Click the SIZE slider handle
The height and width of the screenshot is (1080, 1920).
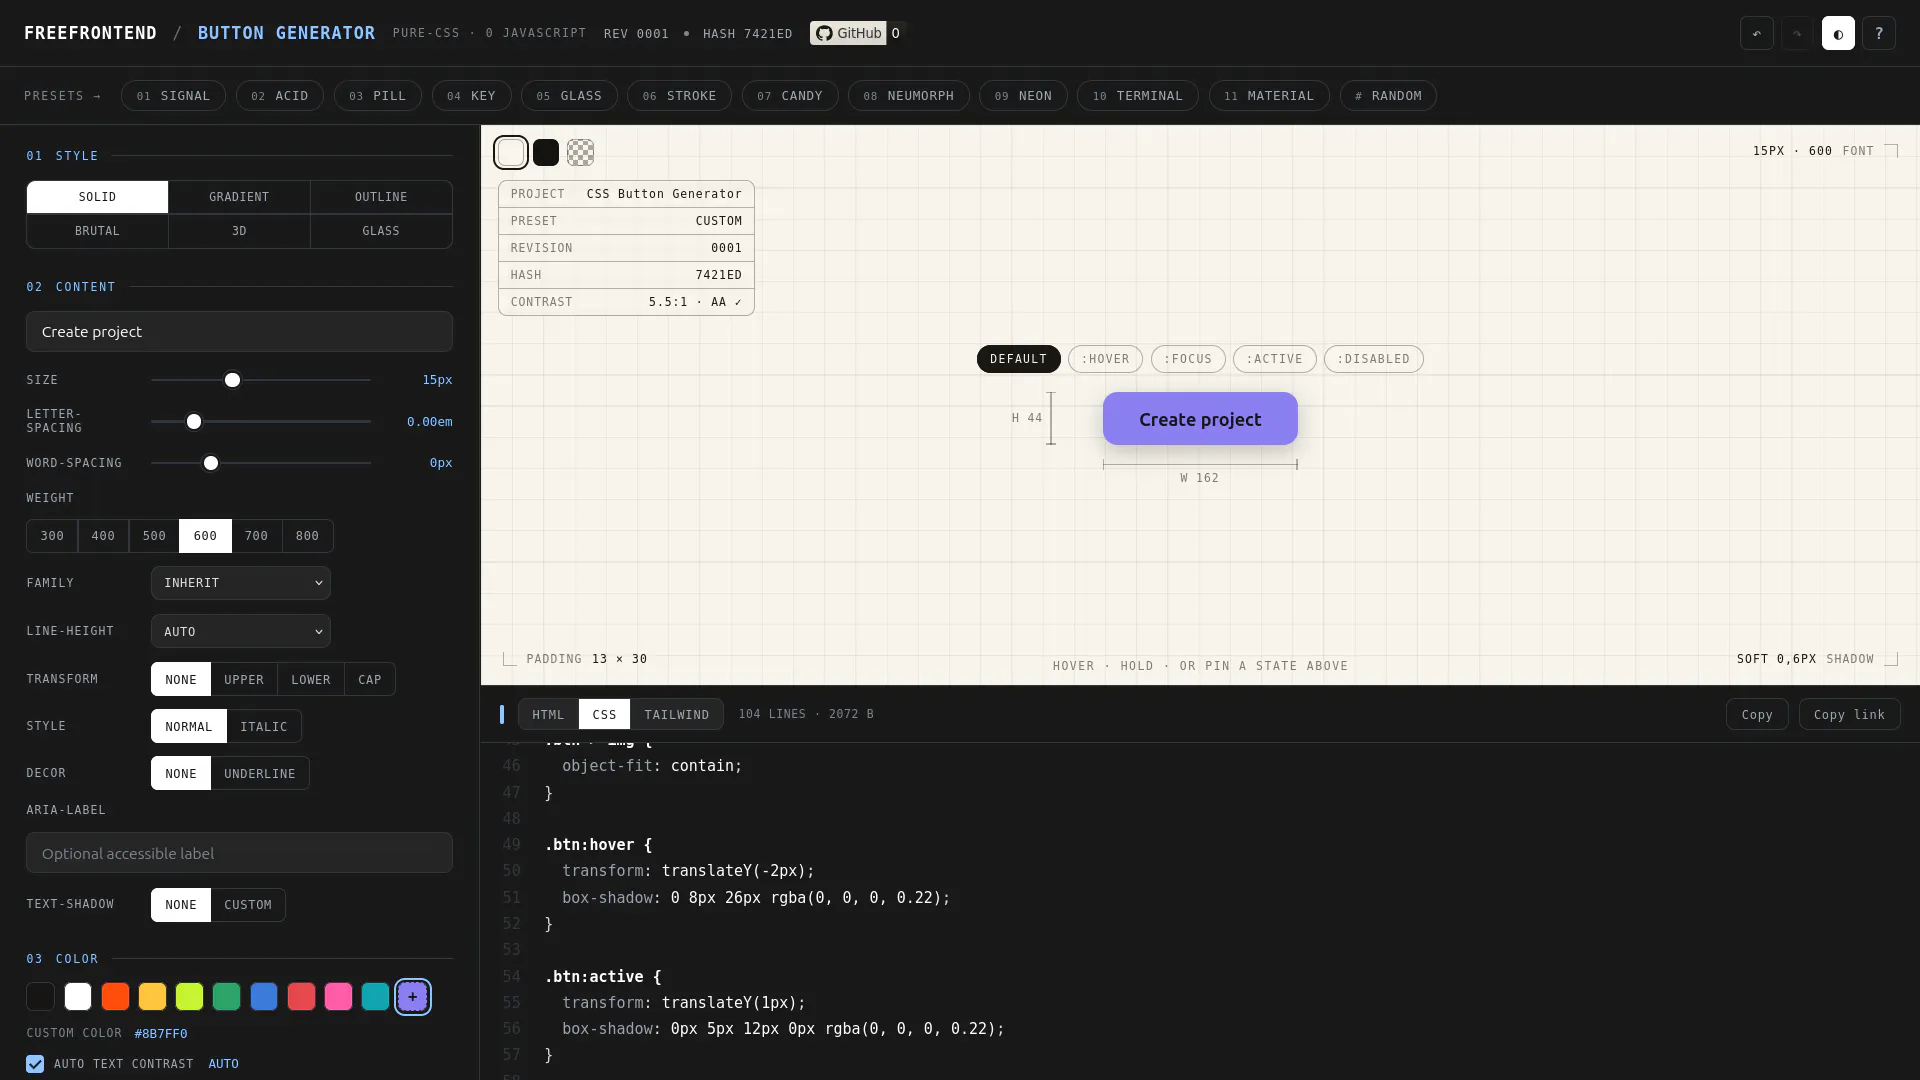pos(232,380)
